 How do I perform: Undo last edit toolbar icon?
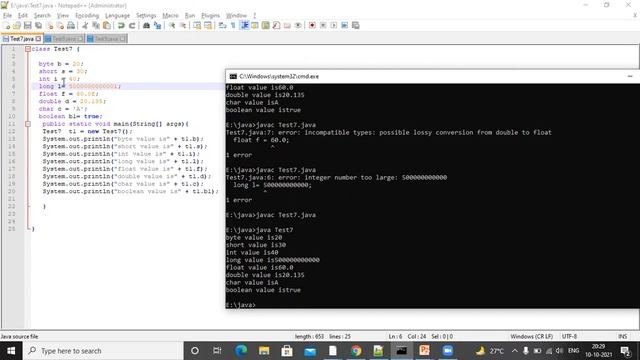click(121, 25)
